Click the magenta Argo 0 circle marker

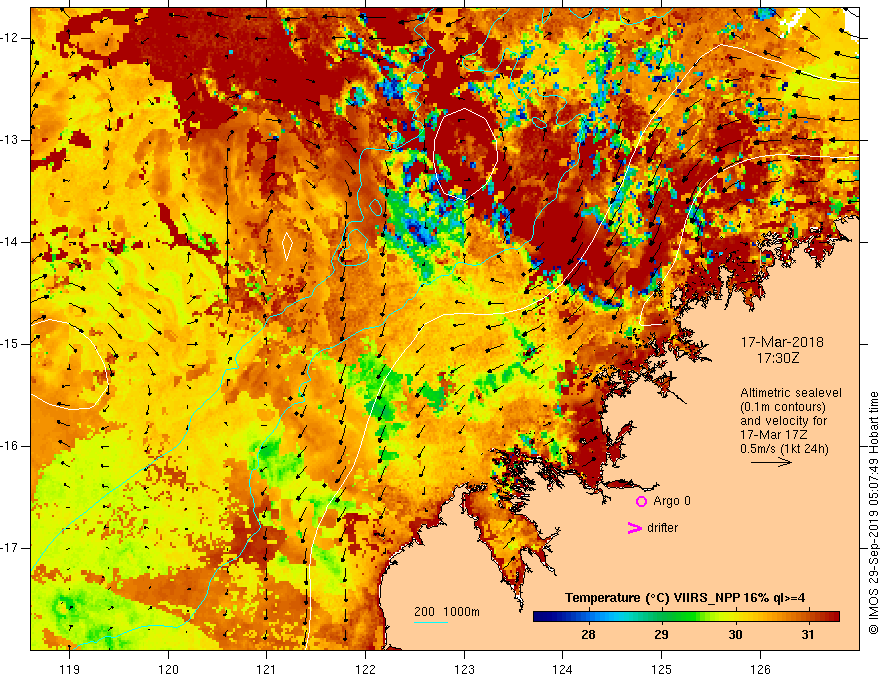641,501
